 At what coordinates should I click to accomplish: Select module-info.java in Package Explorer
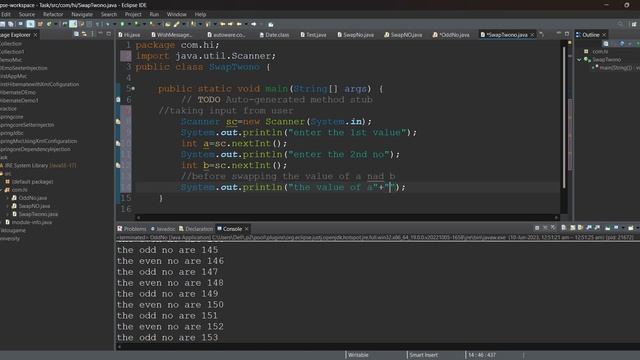31,222
